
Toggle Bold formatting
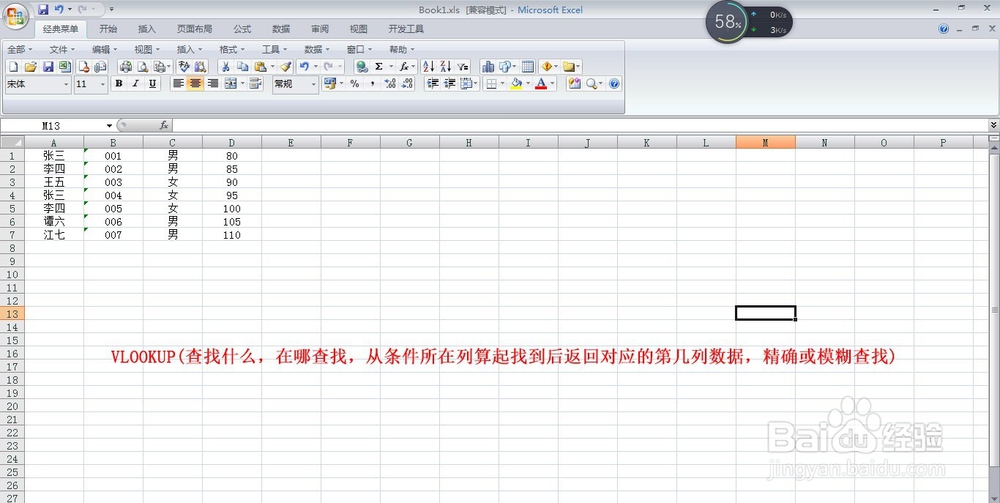(119, 84)
